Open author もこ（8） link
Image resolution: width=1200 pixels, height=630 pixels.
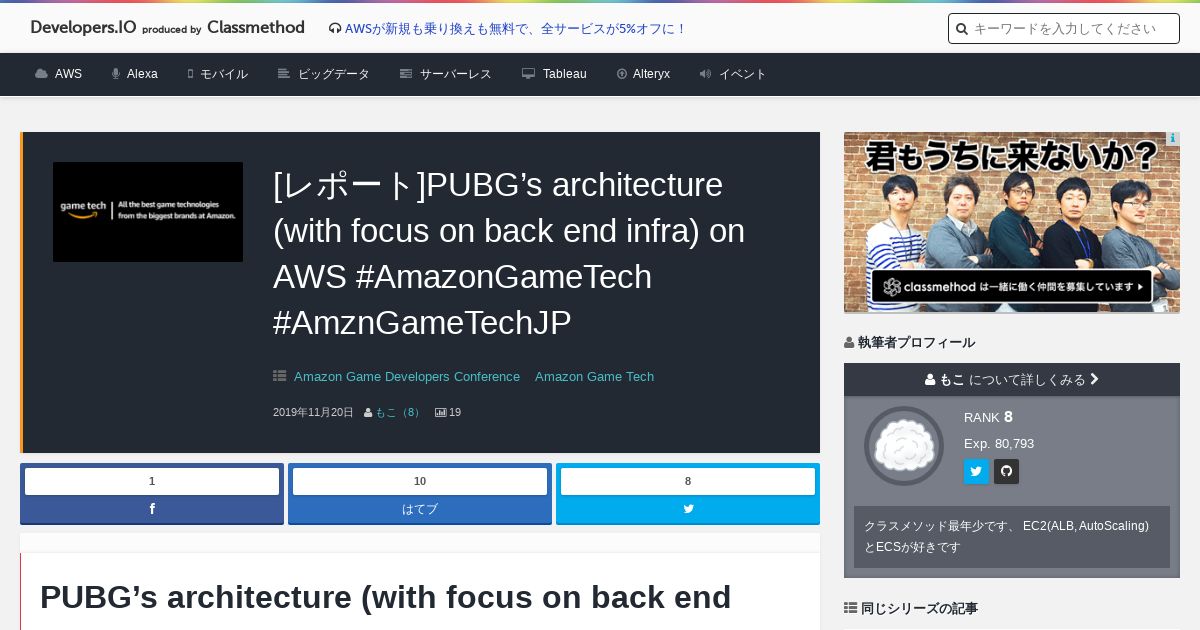pos(398,412)
